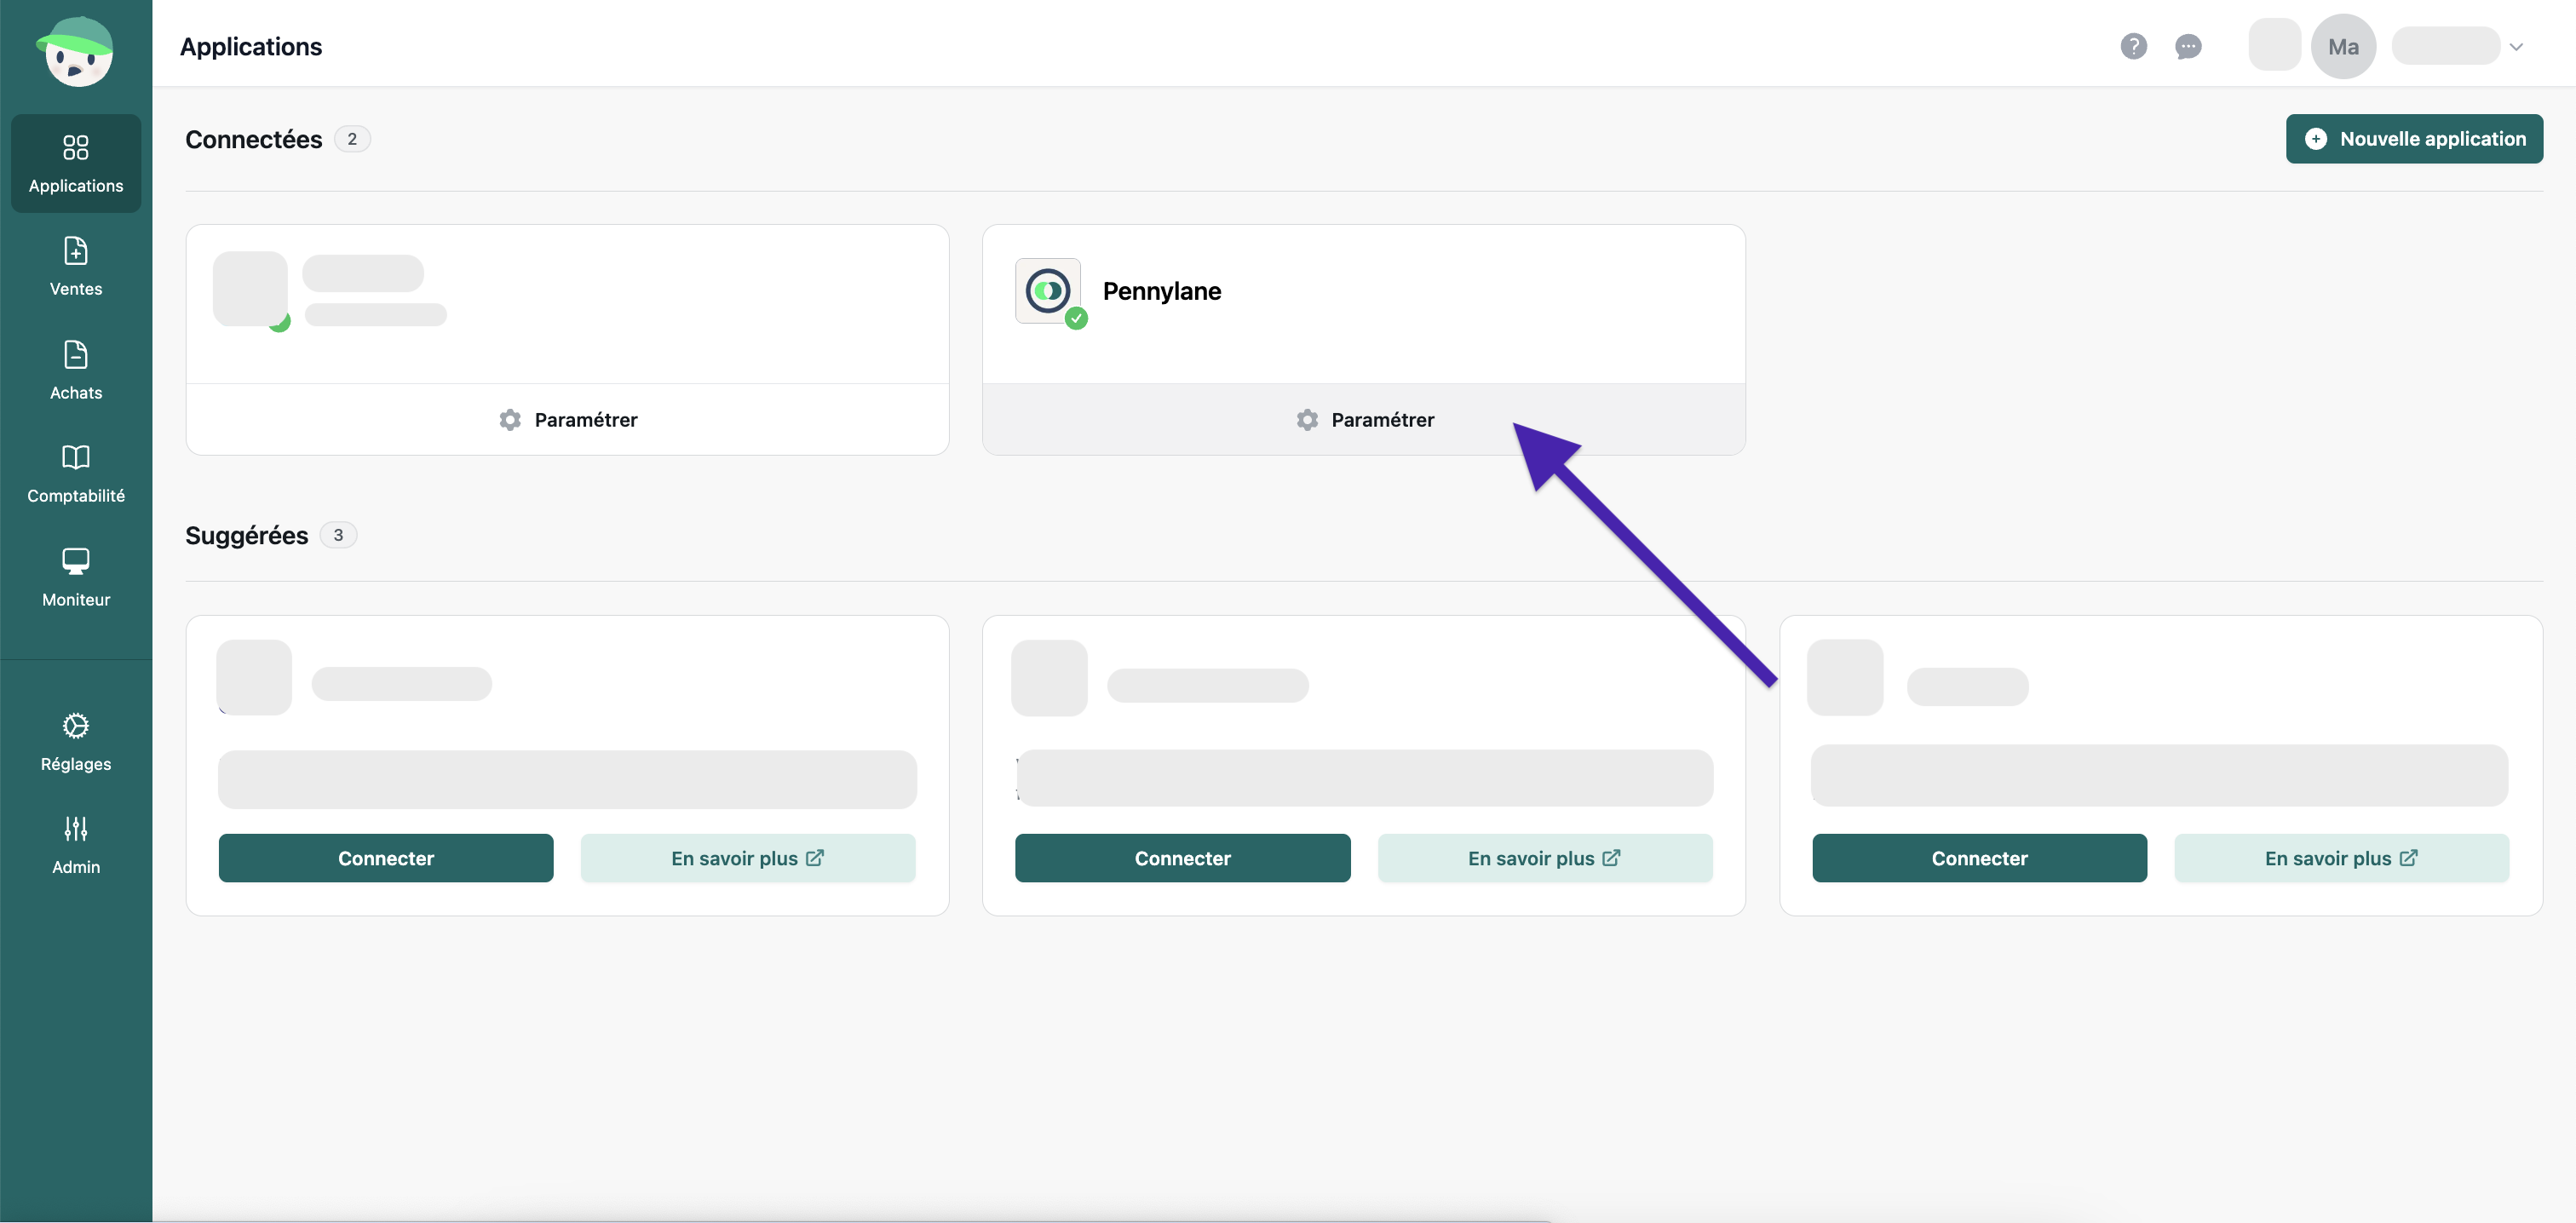2576x1223 pixels.
Task: Click the blurred account name in header
Action: [x=2446, y=46]
